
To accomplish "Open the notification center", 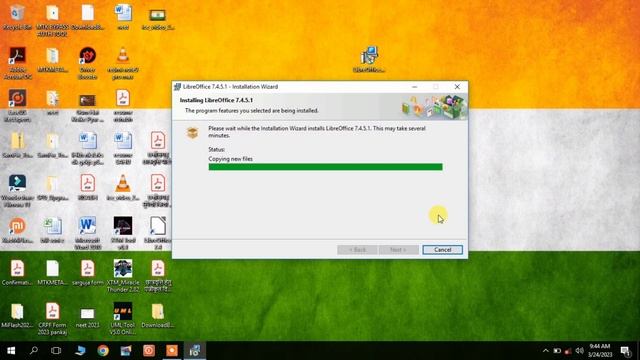I will click(625, 351).
